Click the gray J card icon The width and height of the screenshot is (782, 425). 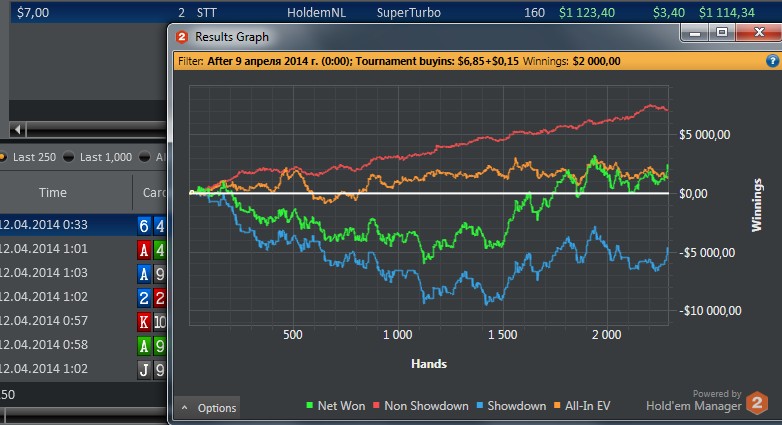[144, 370]
